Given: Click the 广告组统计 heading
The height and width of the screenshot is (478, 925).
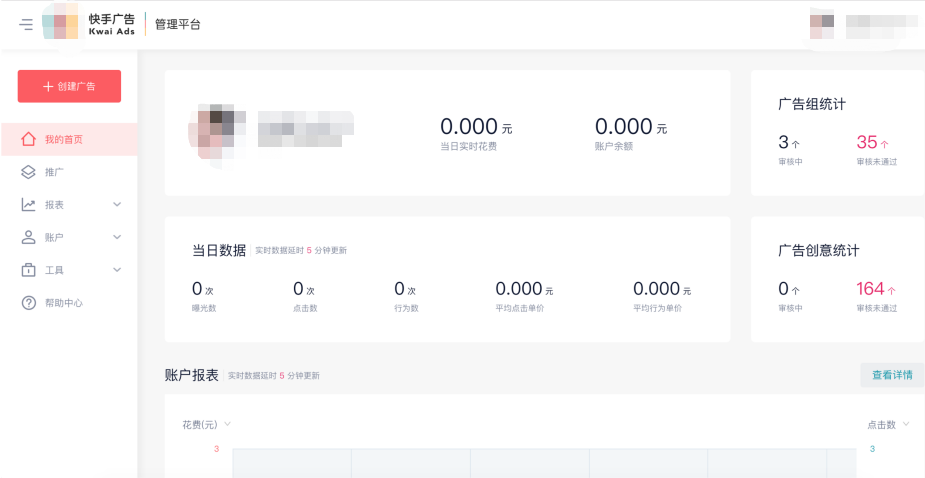Looking at the screenshot, I should tap(812, 104).
